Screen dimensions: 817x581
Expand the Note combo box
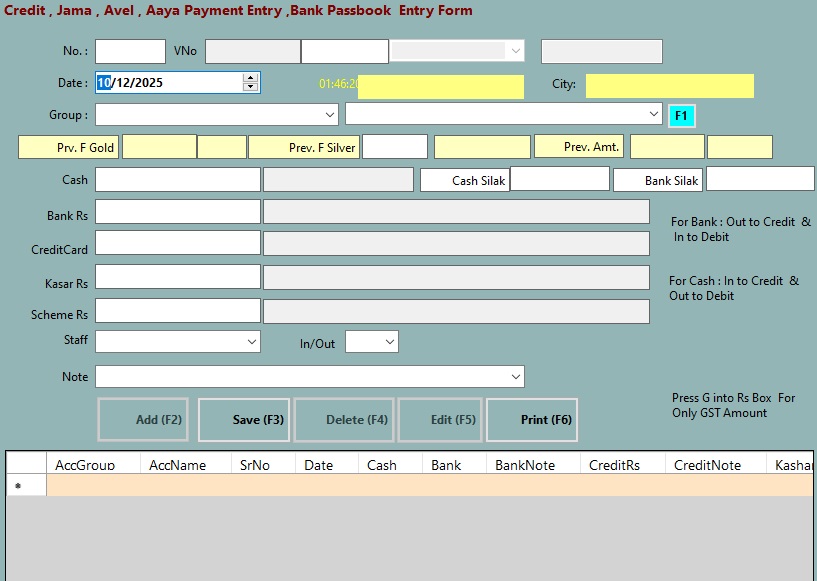coord(516,377)
